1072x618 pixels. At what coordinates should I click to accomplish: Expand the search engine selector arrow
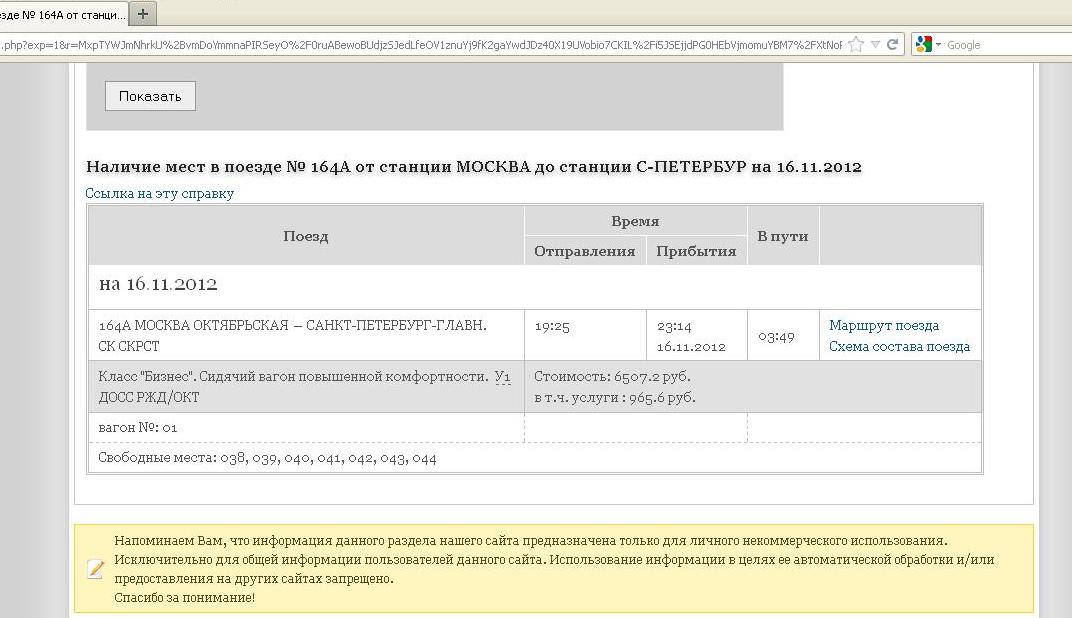pos(938,45)
